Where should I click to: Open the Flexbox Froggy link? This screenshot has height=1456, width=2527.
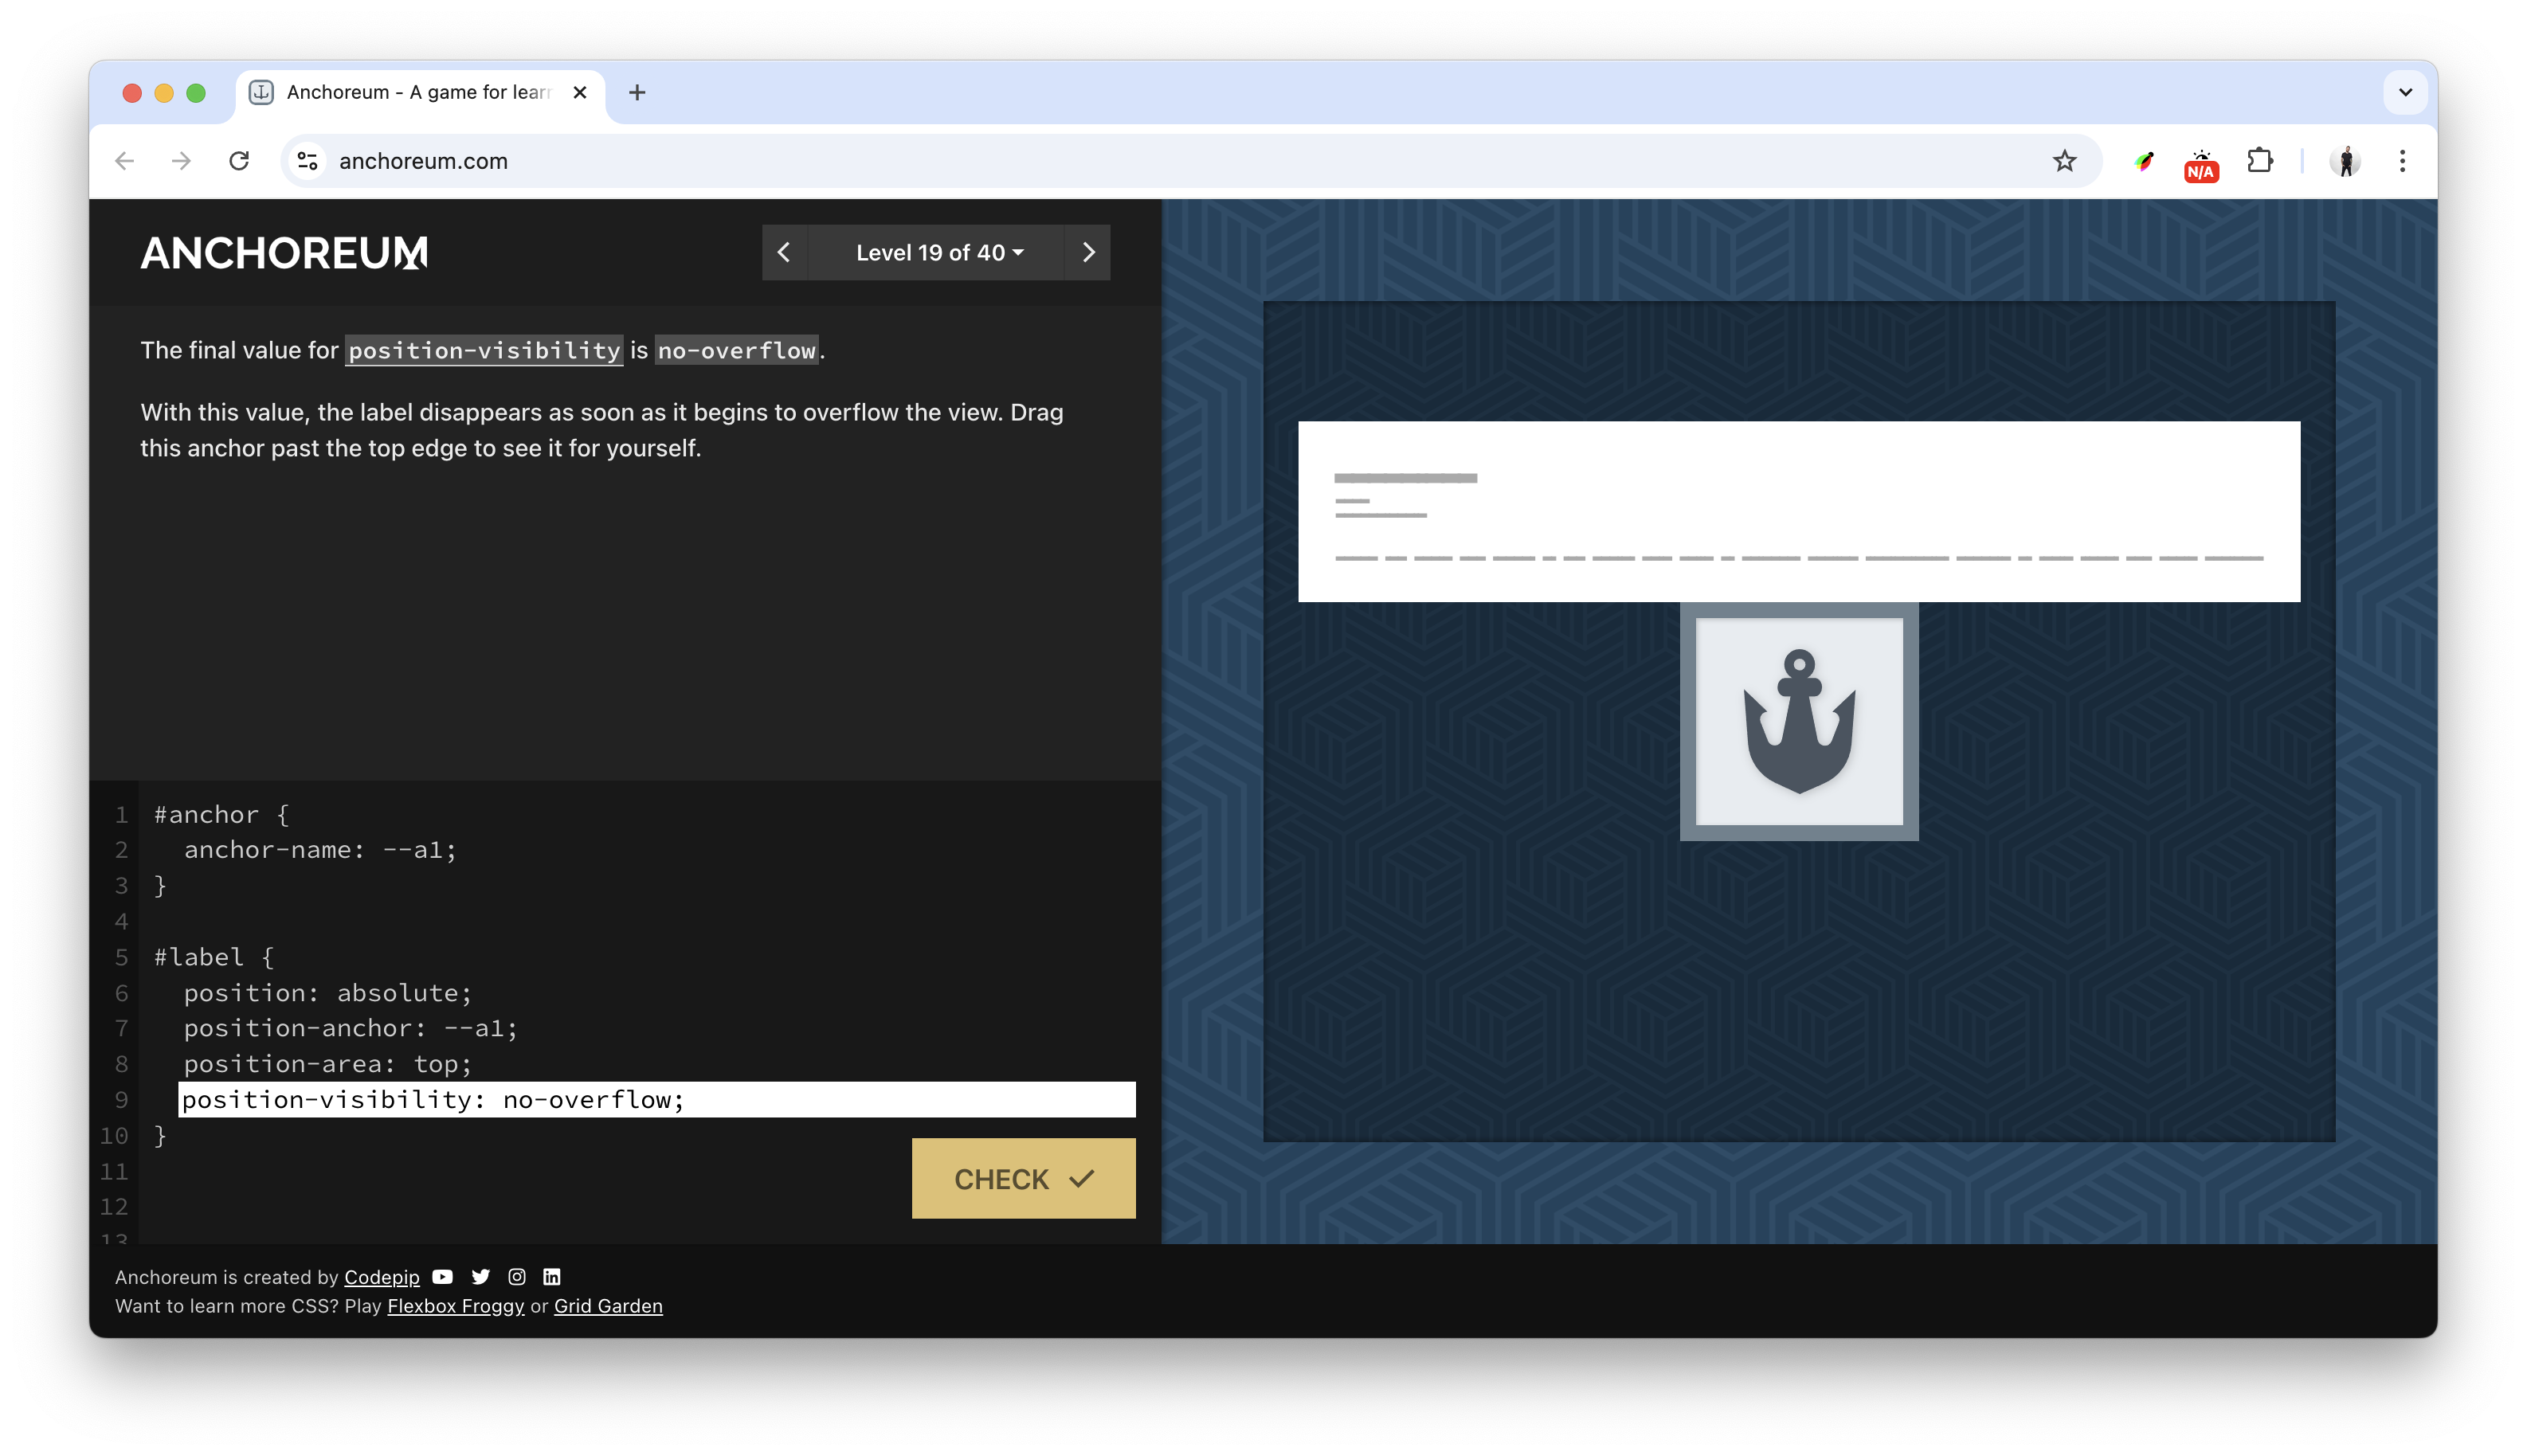tap(456, 1306)
